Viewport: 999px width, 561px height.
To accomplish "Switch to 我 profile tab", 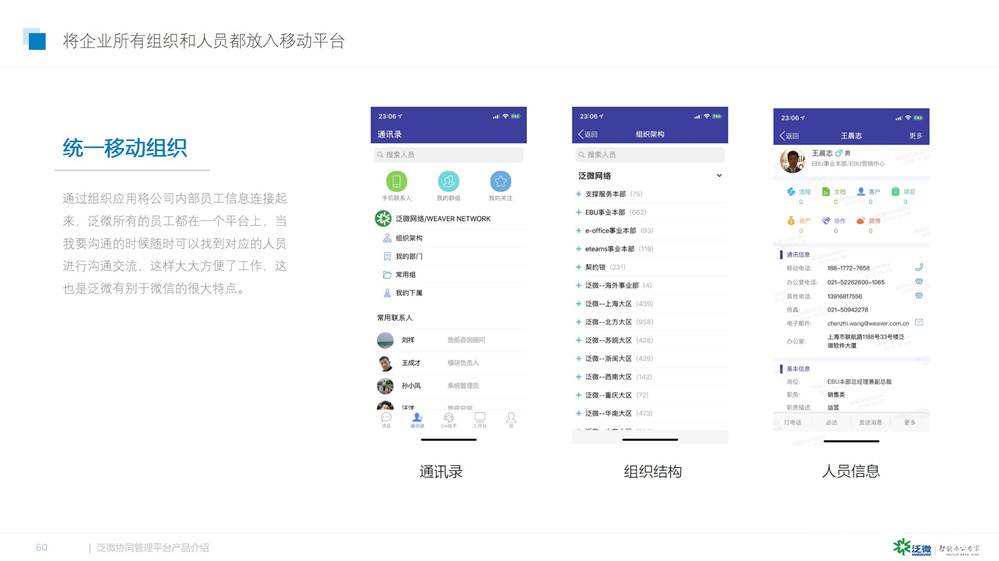I will tap(511, 420).
